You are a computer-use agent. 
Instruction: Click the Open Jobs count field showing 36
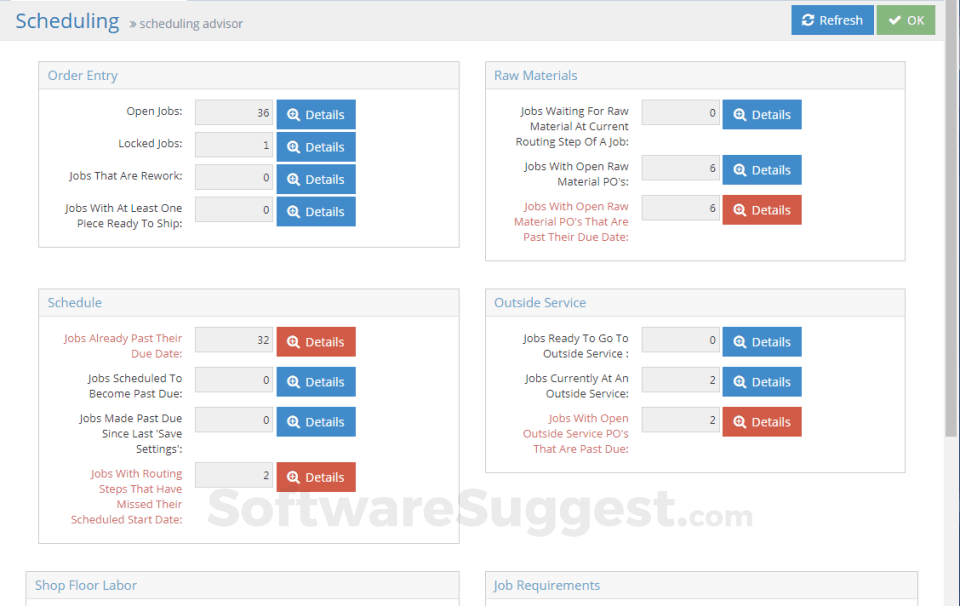click(x=233, y=114)
